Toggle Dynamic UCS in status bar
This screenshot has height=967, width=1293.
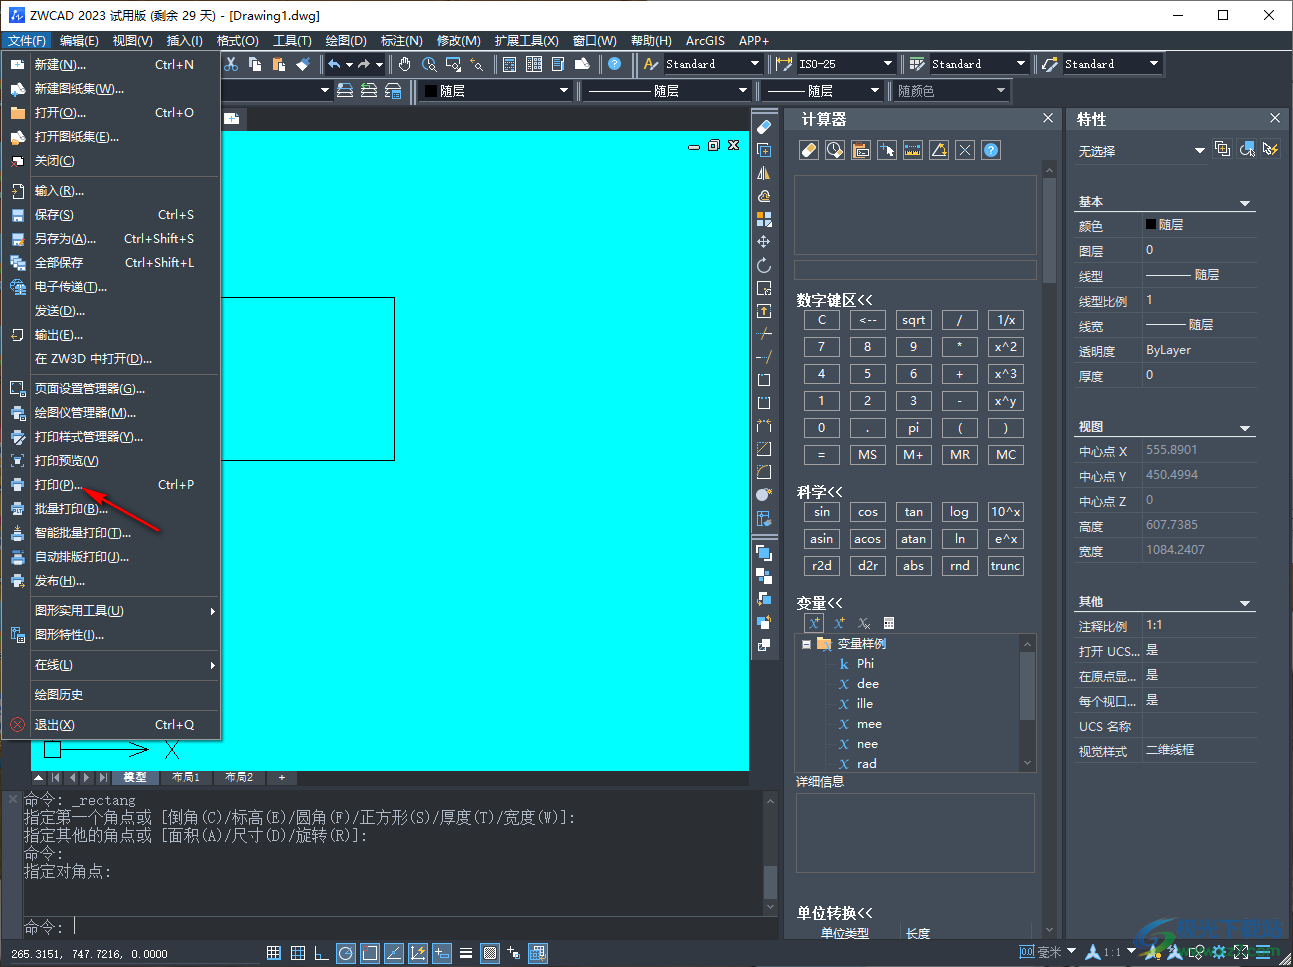(x=417, y=953)
